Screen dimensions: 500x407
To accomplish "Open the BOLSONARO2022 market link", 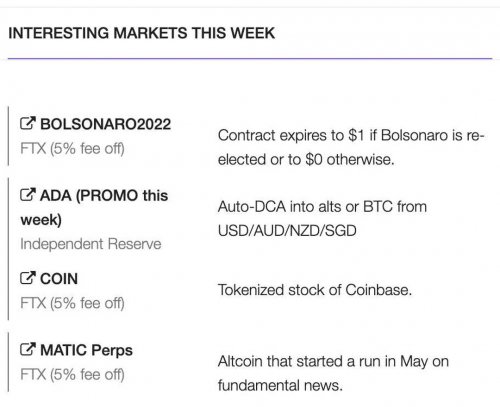I will coord(105,124).
